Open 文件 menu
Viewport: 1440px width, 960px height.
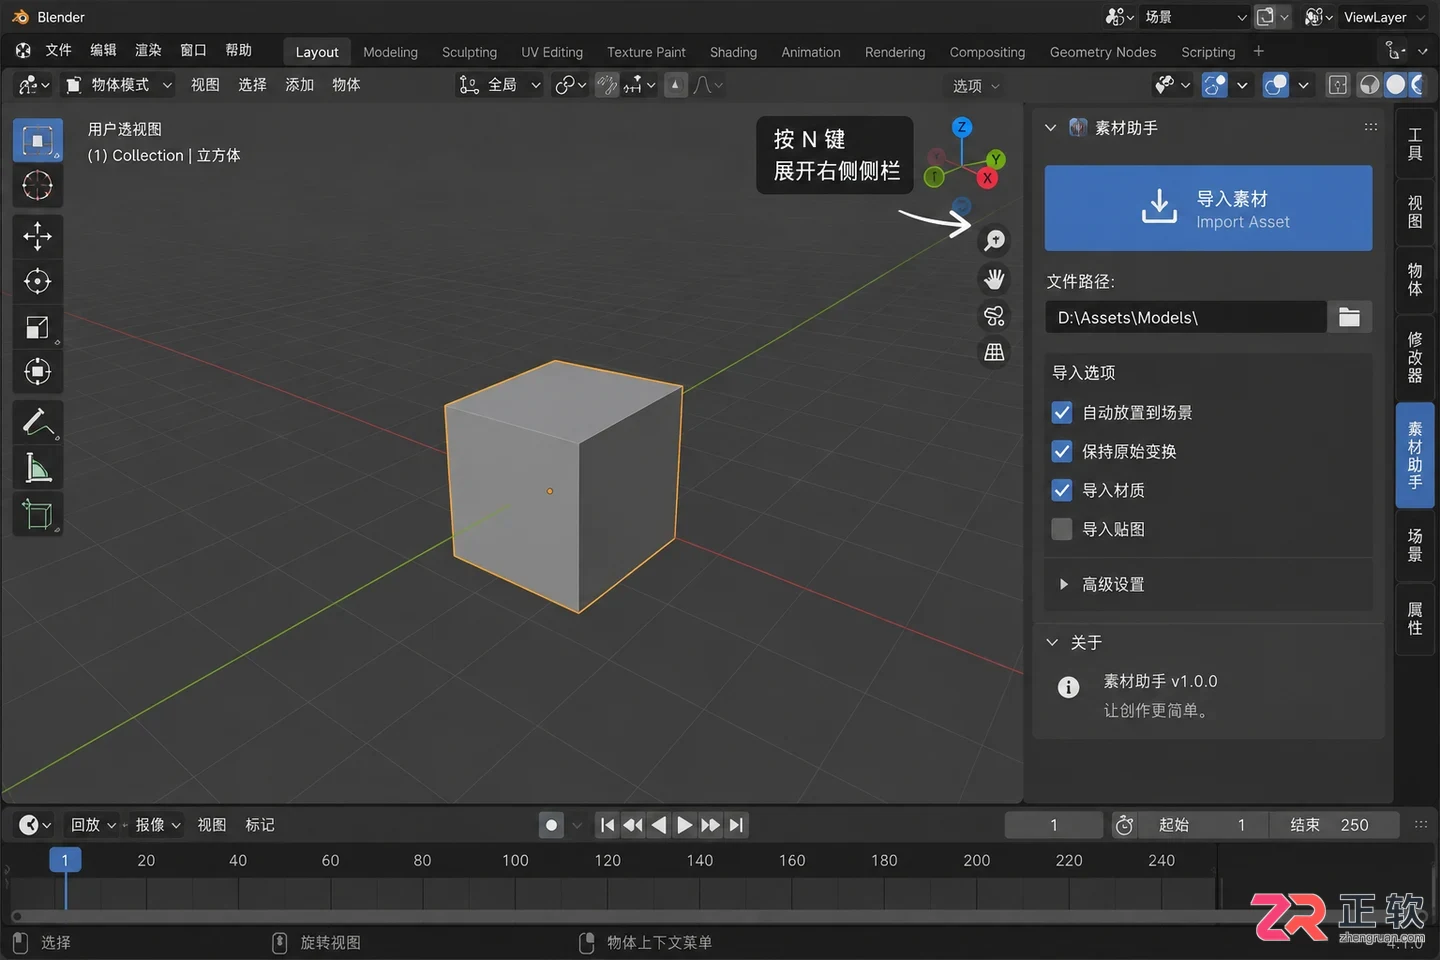[58, 50]
